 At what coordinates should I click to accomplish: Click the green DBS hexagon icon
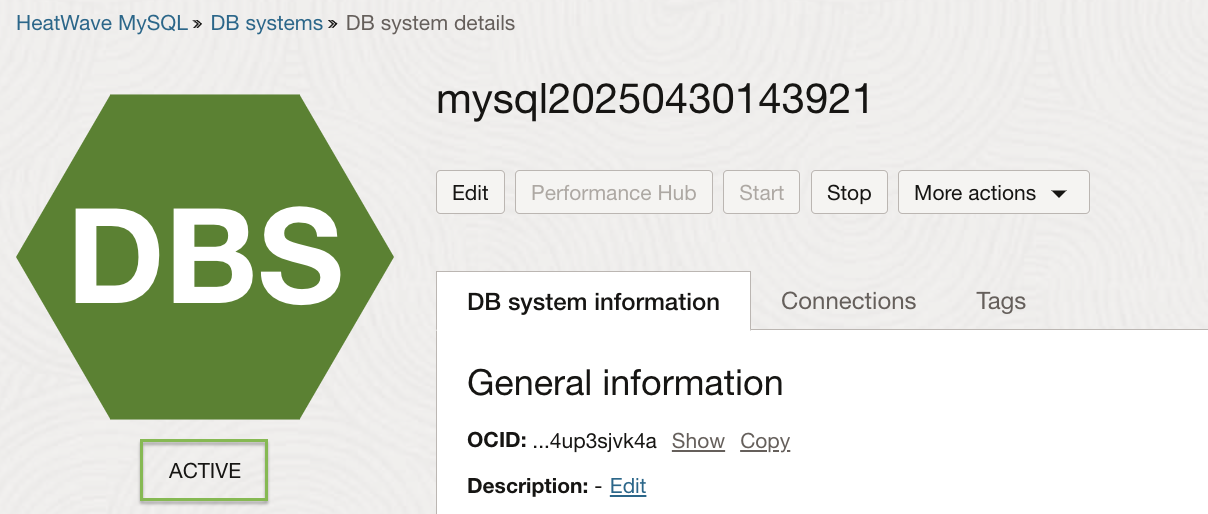205,257
